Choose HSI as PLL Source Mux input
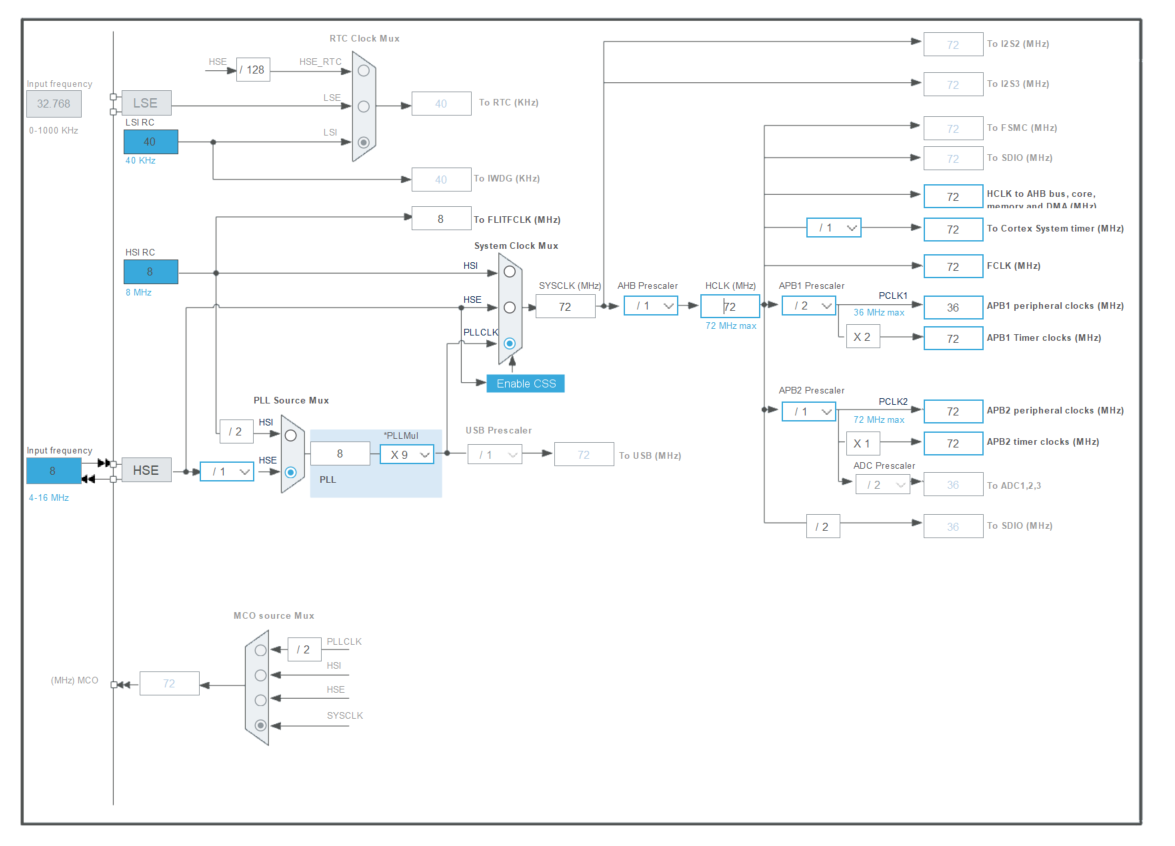1175x846 pixels. pyautogui.click(x=291, y=435)
